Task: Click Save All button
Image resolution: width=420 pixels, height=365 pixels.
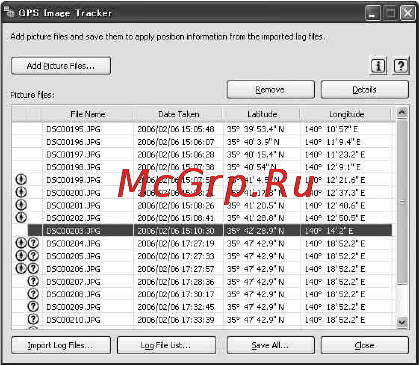Action: (x=271, y=345)
